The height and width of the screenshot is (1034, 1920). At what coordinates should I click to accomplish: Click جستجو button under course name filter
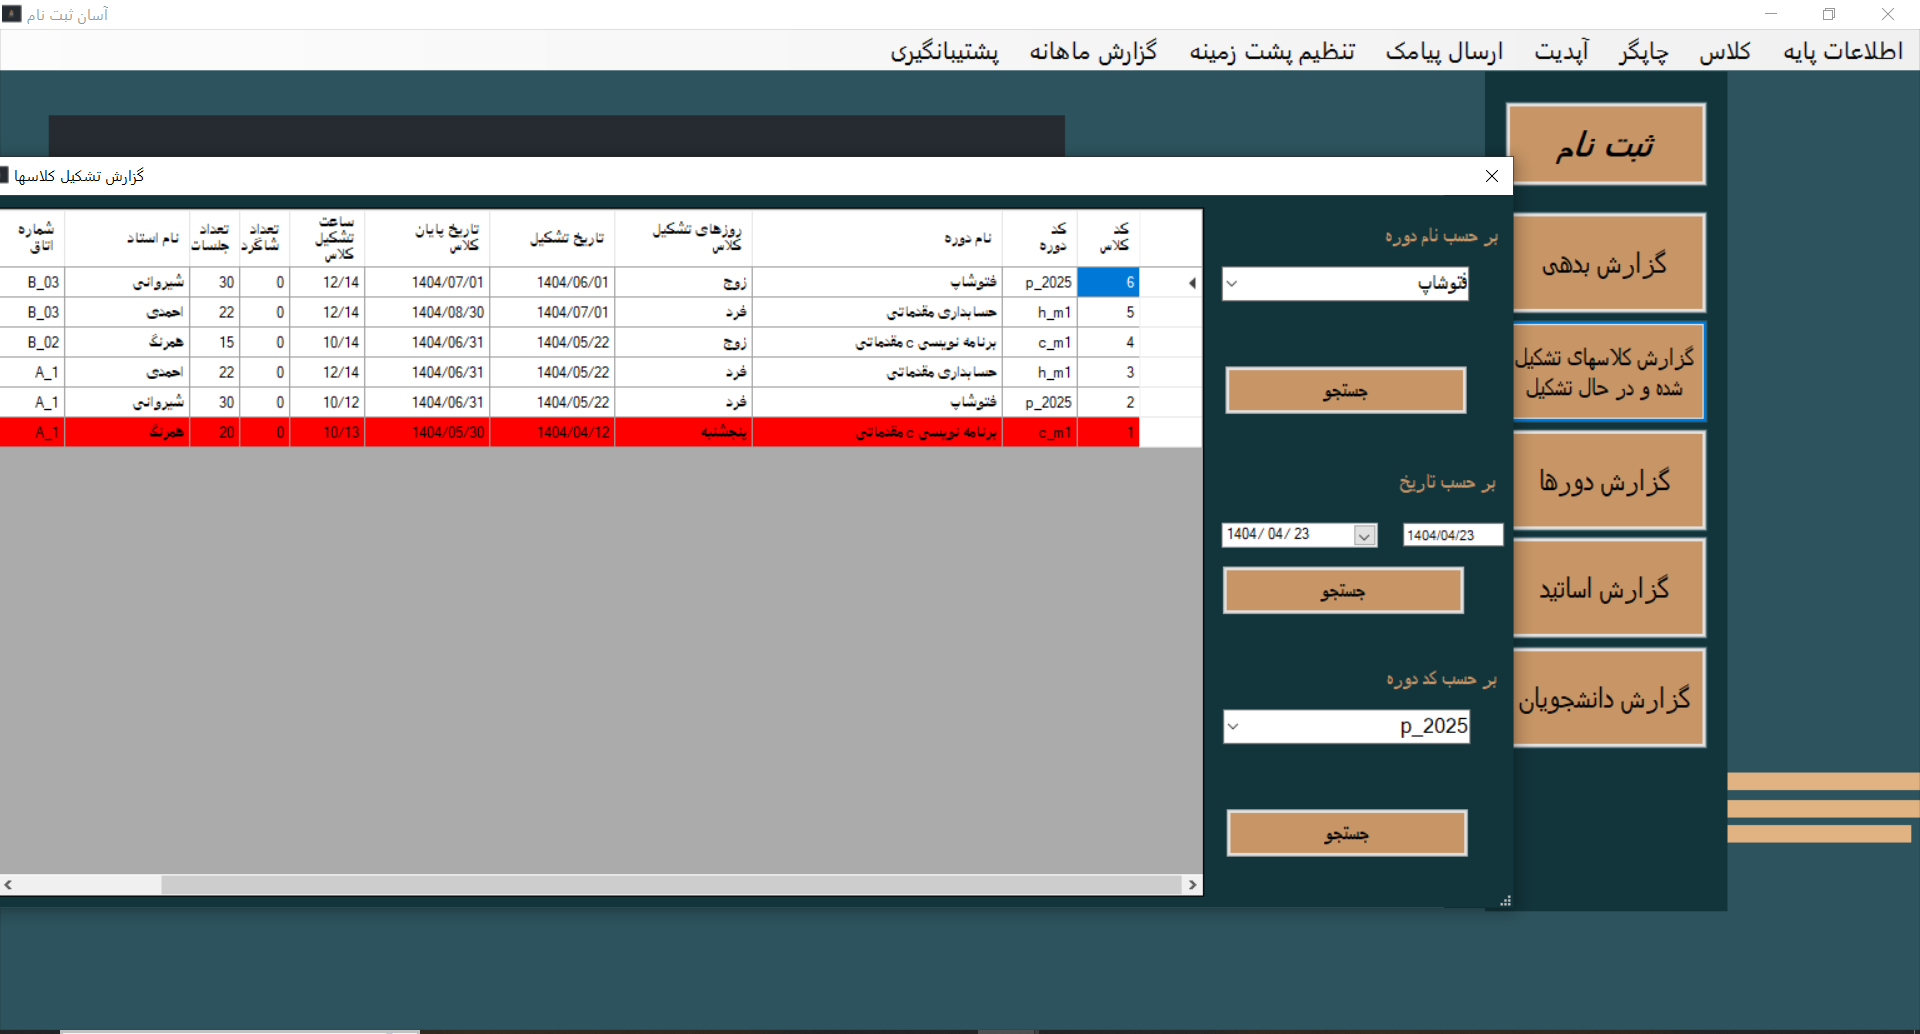tap(1345, 390)
